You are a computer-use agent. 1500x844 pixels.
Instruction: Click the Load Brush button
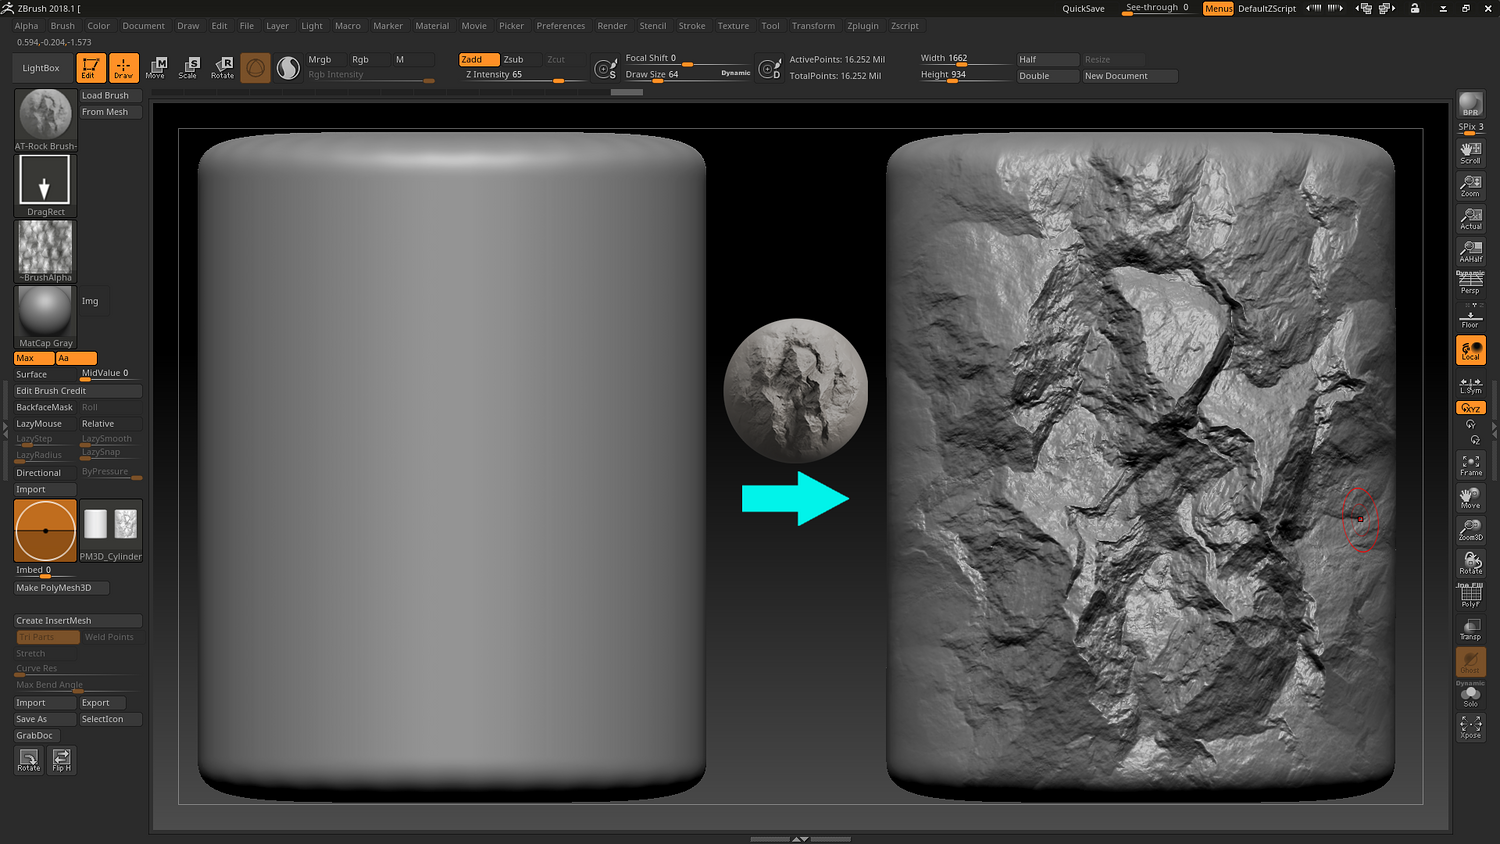point(110,96)
